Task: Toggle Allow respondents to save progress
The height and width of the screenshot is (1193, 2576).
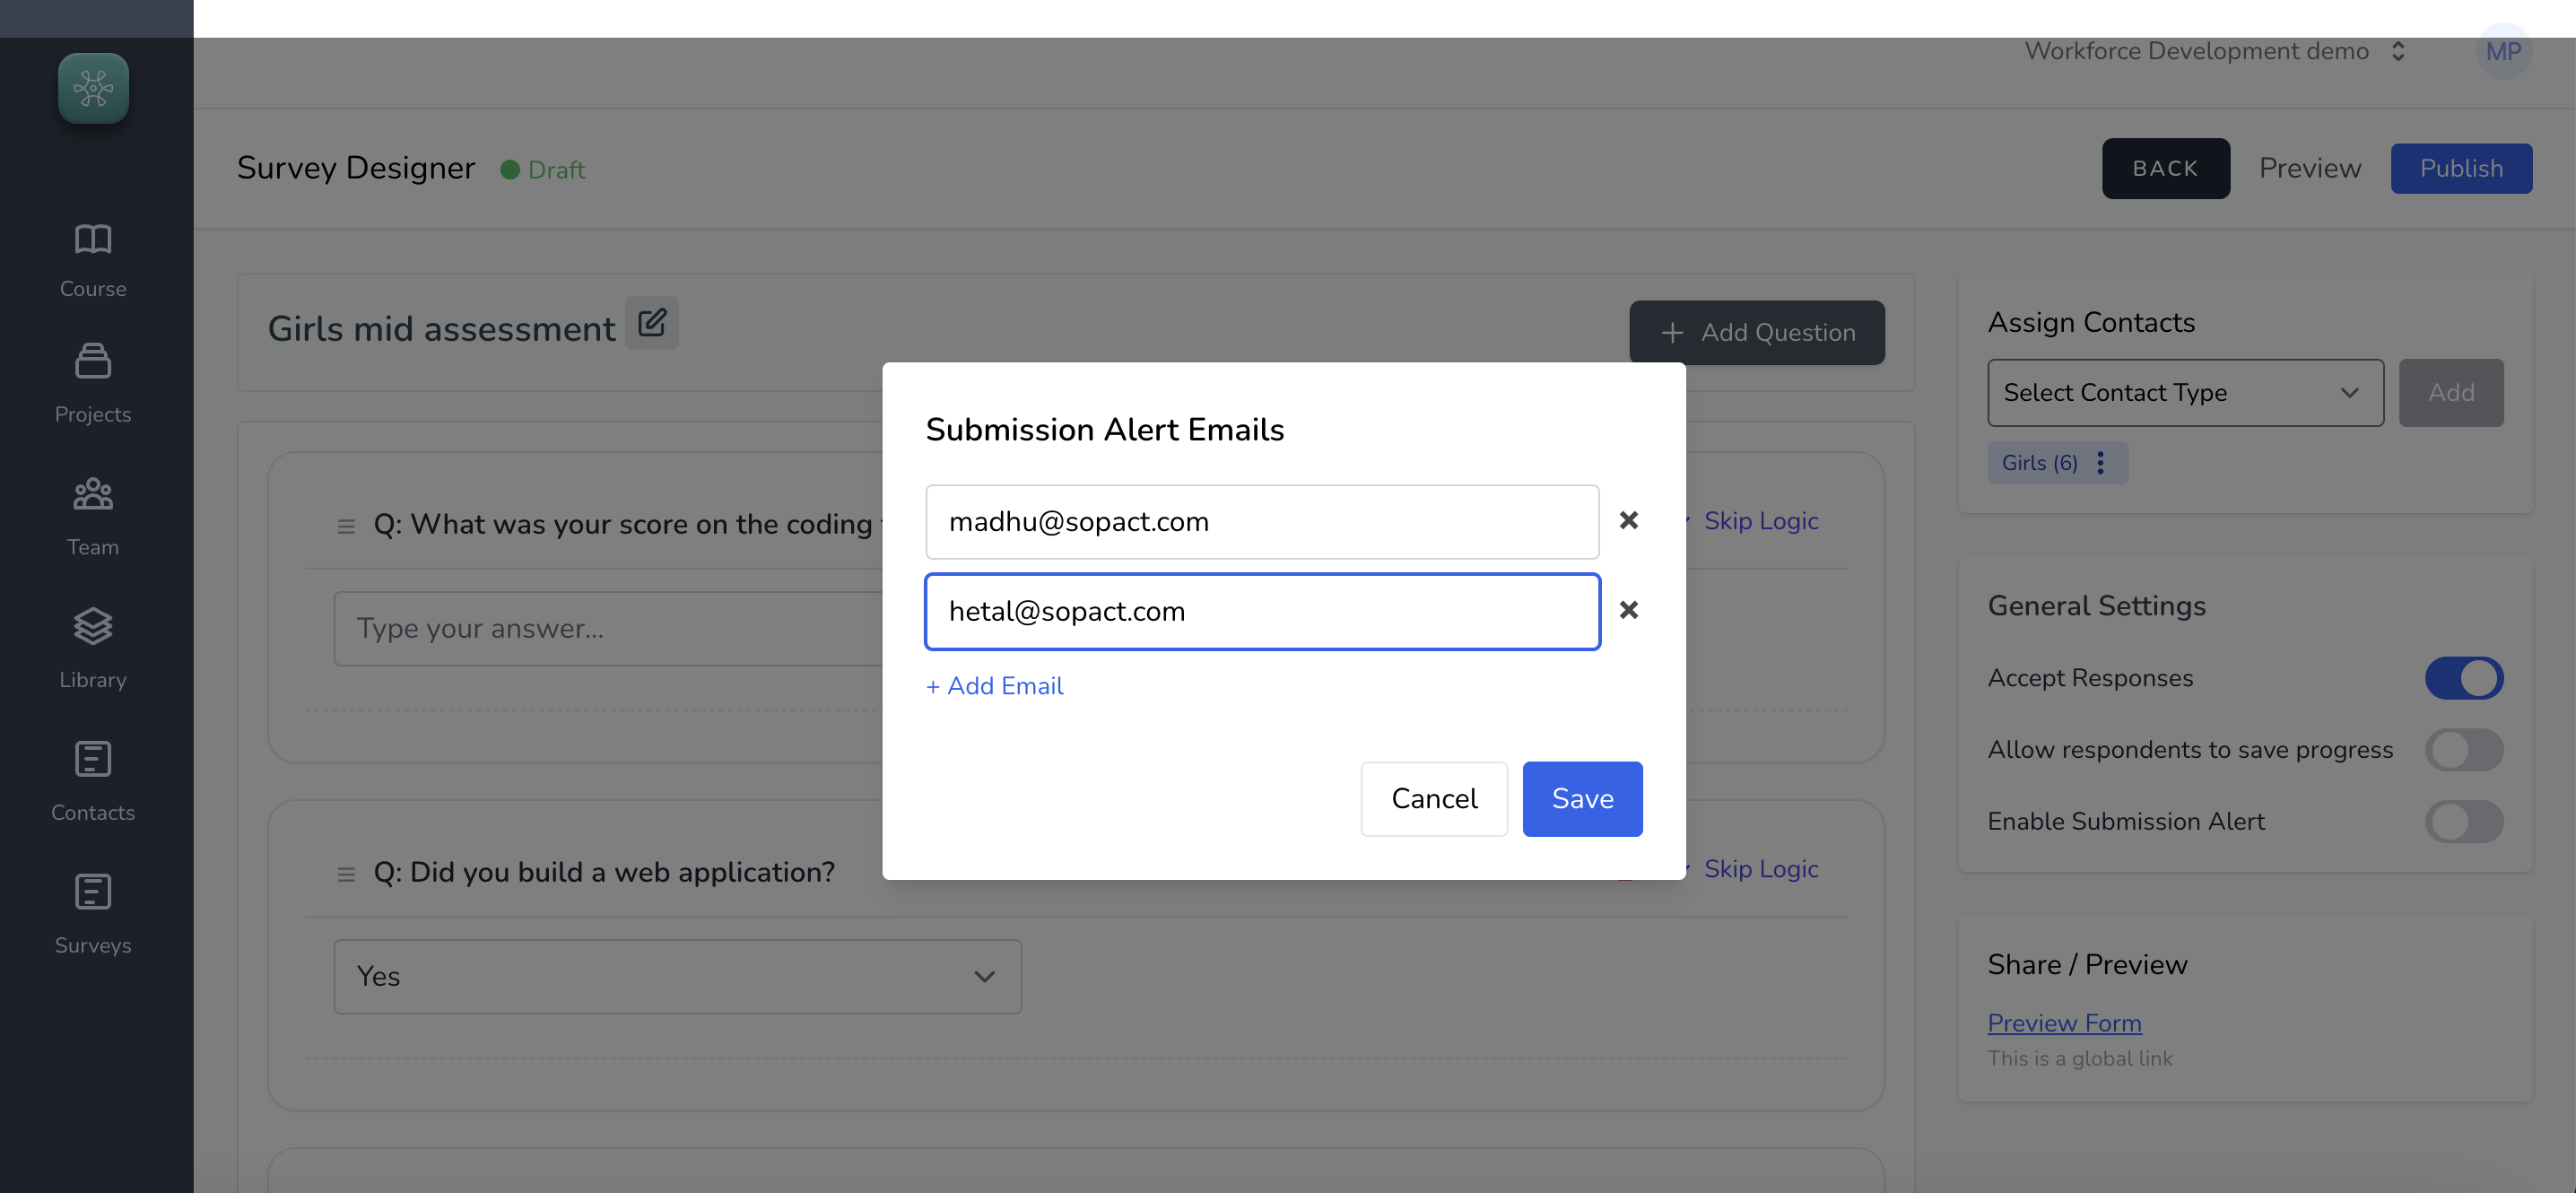Action: (2463, 750)
